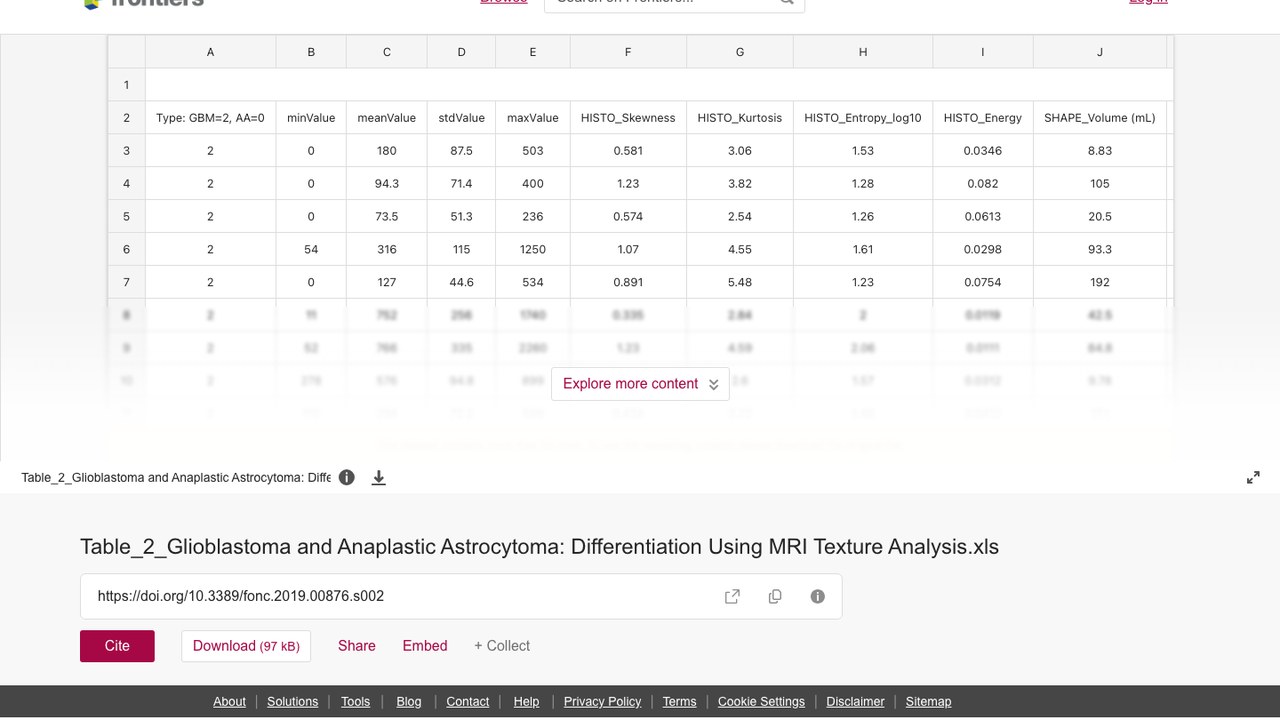Click the file title ending in Texture Analysis.xls
This screenshot has height=720, width=1280.
point(539,547)
